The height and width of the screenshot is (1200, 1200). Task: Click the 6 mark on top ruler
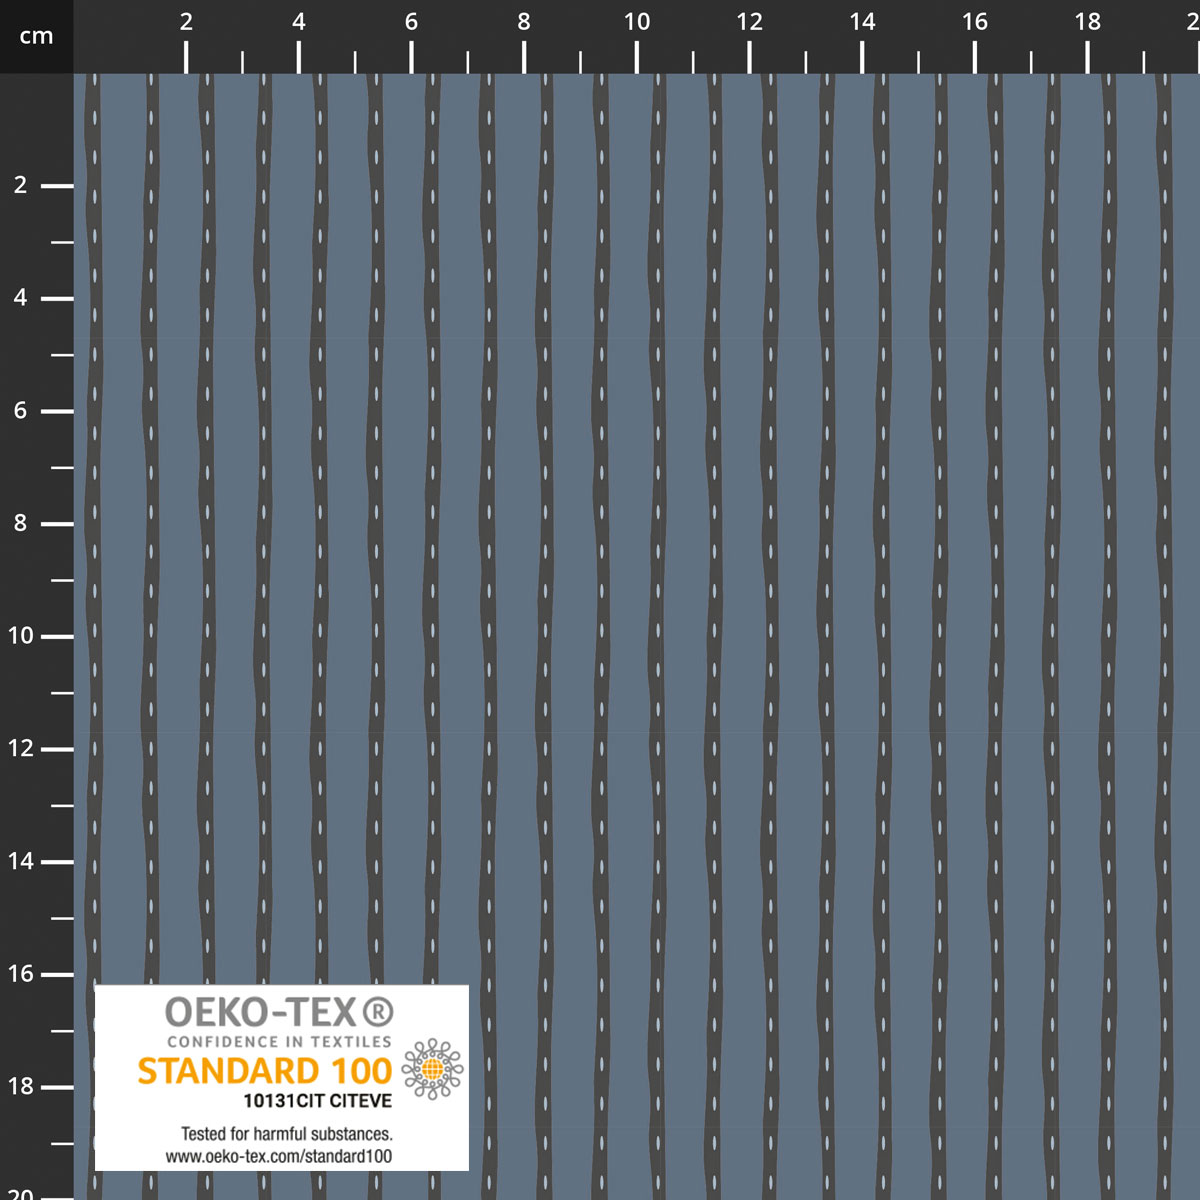click(411, 22)
